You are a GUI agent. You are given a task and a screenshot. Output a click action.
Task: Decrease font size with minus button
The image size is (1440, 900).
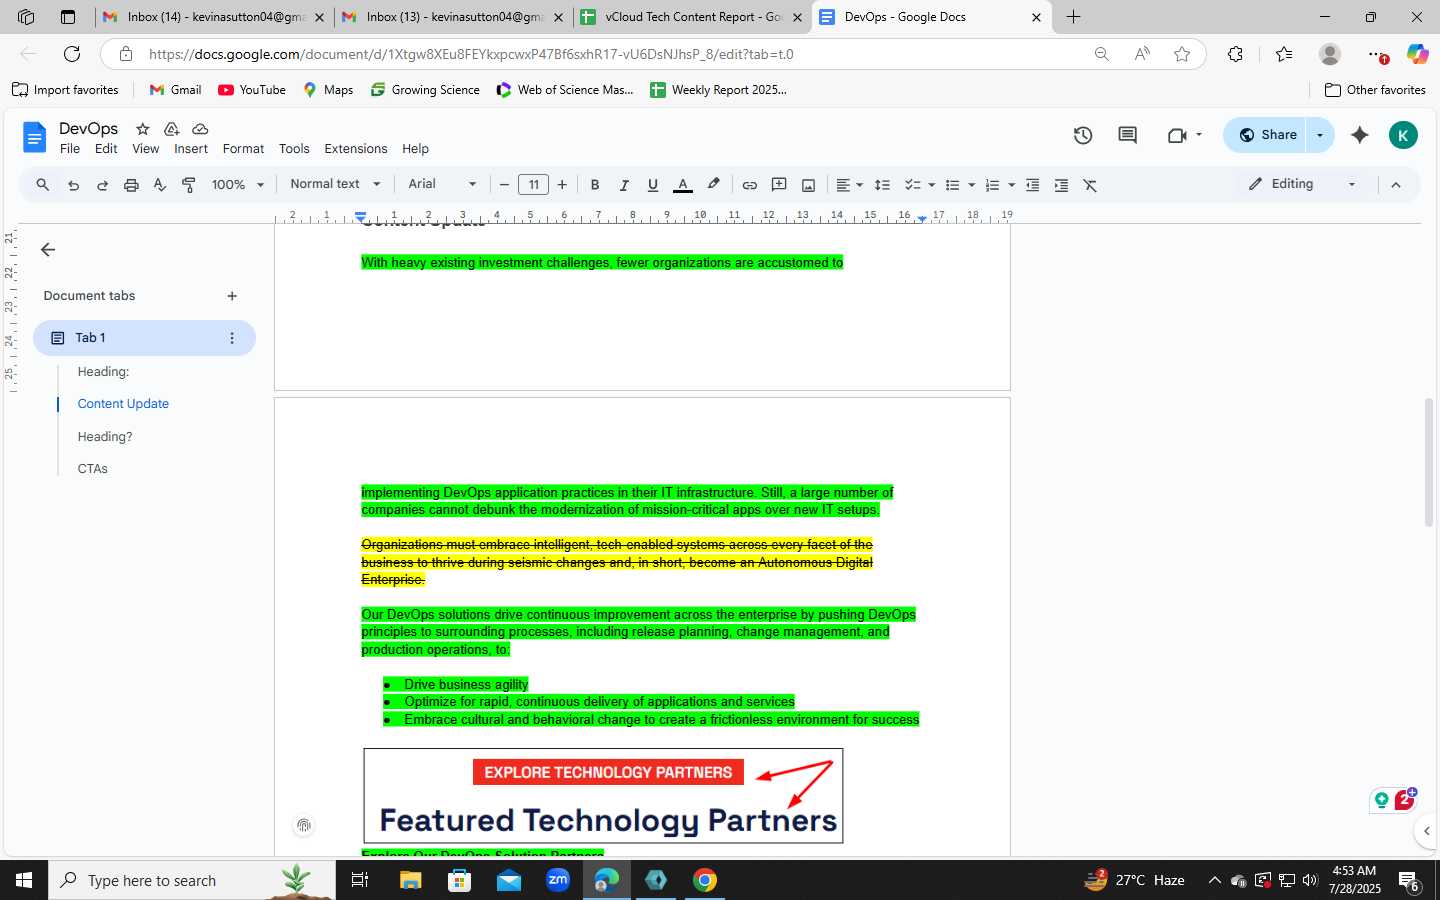504,185
